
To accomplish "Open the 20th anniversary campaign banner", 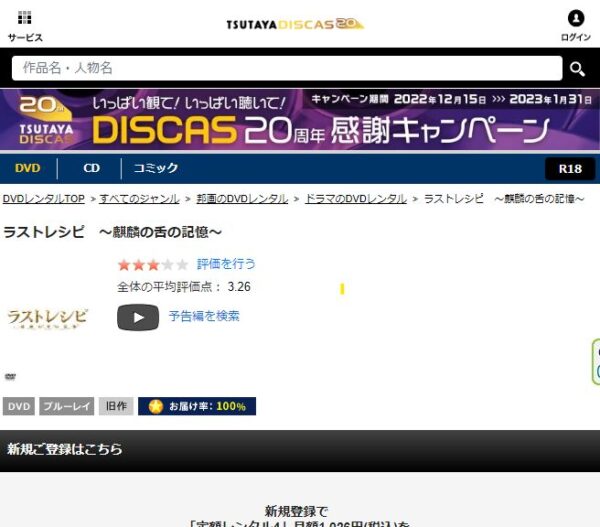I will (300, 120).
